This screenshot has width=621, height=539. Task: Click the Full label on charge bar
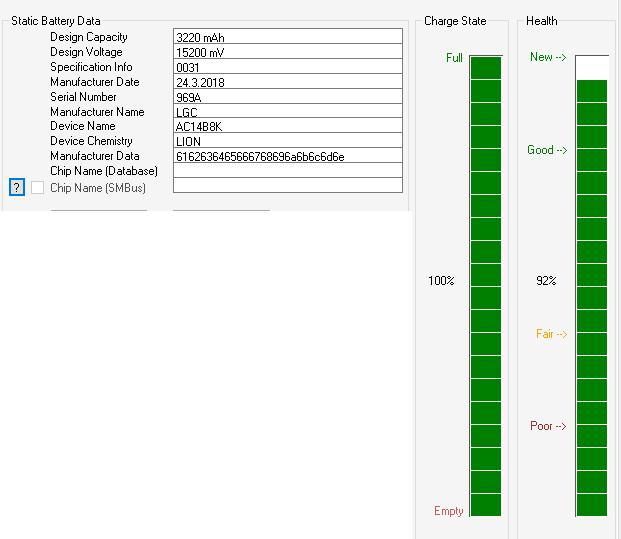pos(454,58)
